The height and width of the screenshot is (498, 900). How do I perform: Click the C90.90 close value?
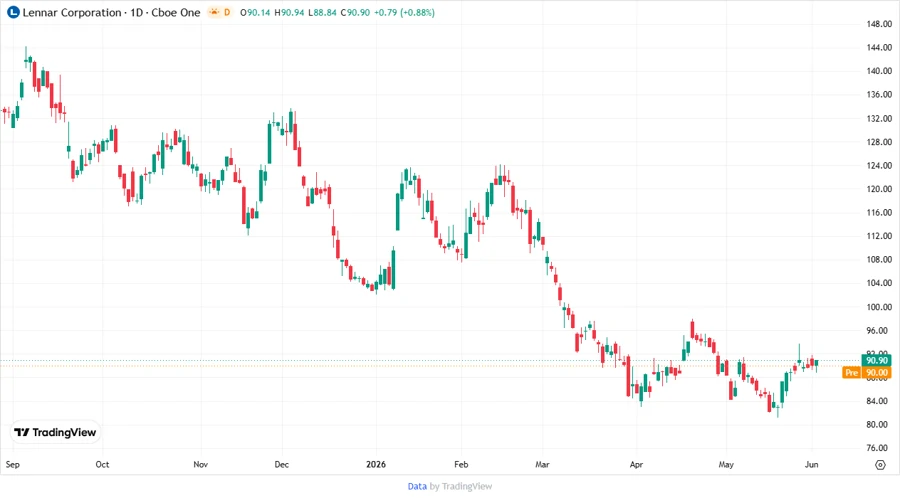(355, 12)
